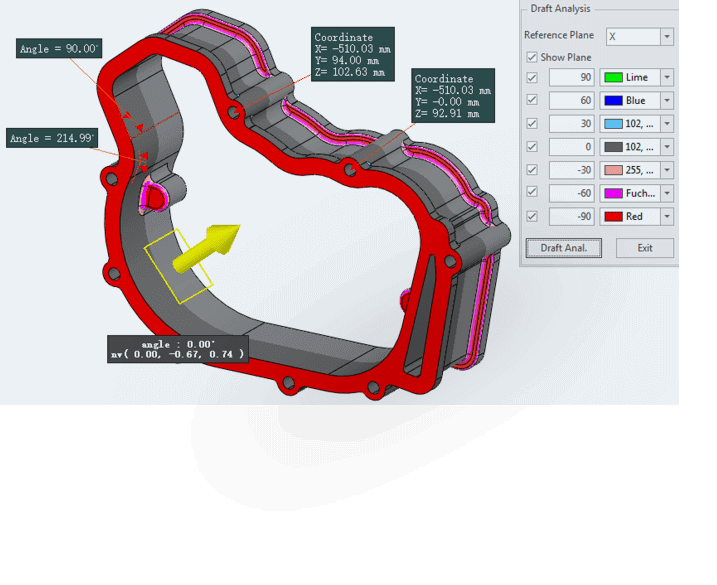Image resolution: width=717 pixels, height=585 pixels.
Task: Click the Blue color swatch
Action: click(x=613, y=101)
